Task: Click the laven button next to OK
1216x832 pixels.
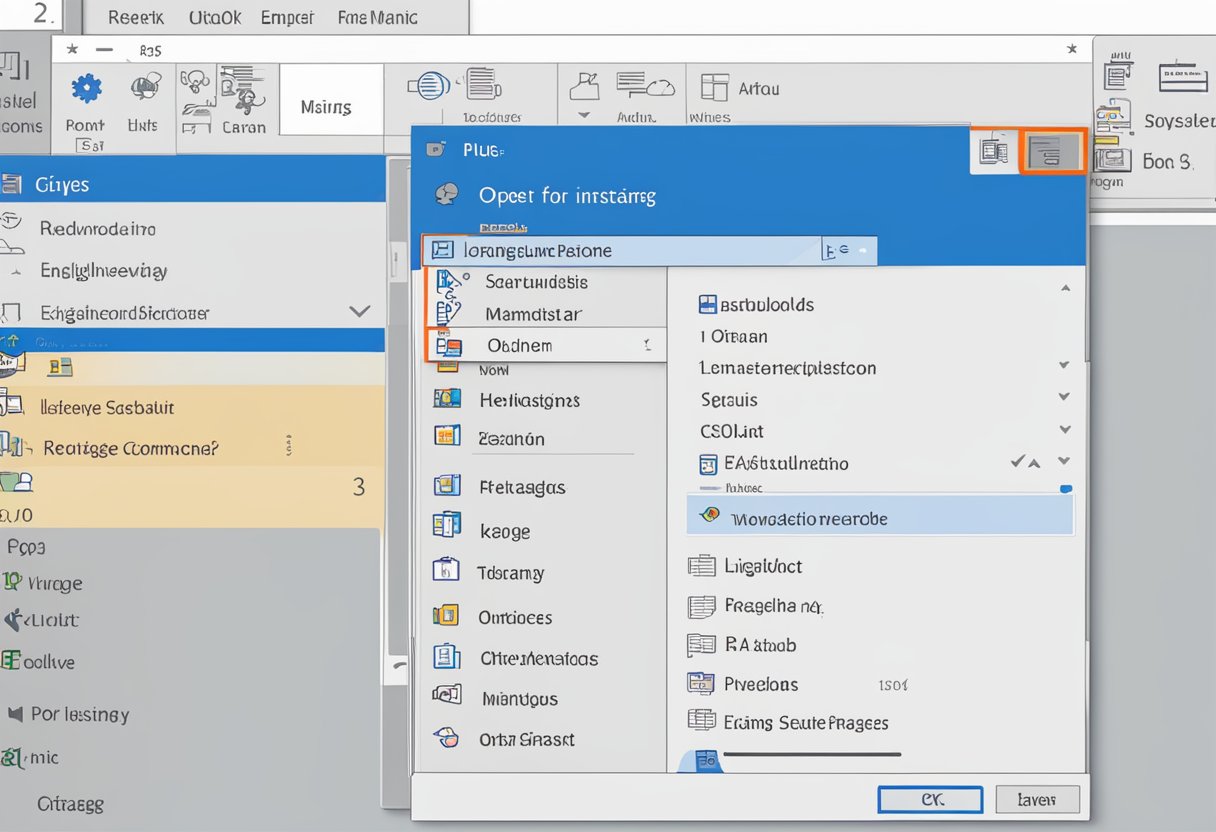Action: click(1037, 799)
